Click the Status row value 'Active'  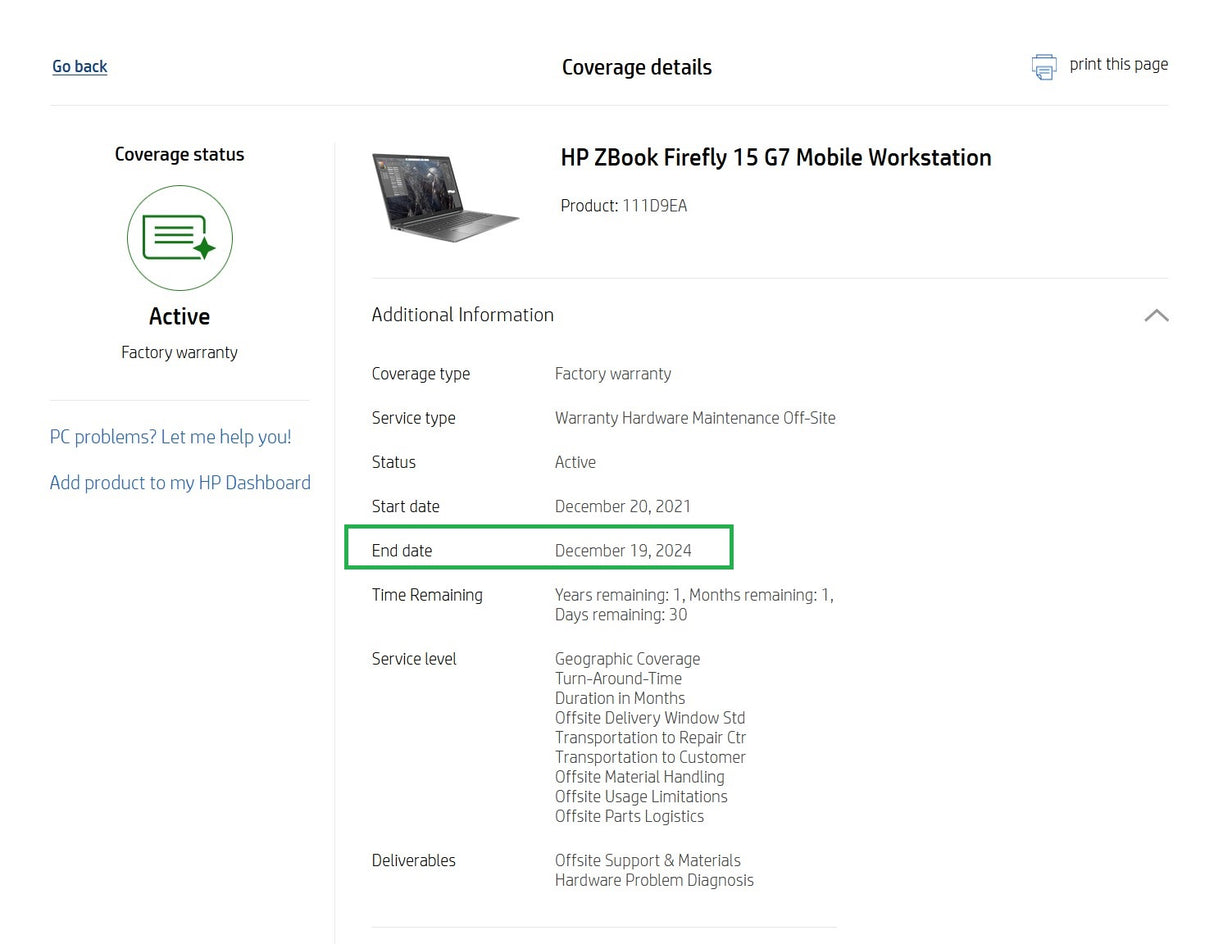tap(575, 462)
